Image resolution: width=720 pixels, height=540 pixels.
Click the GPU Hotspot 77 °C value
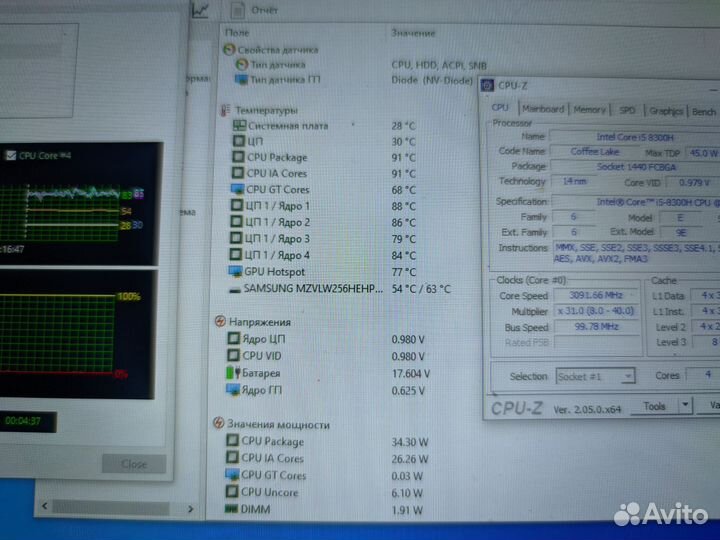coord(404,272)
